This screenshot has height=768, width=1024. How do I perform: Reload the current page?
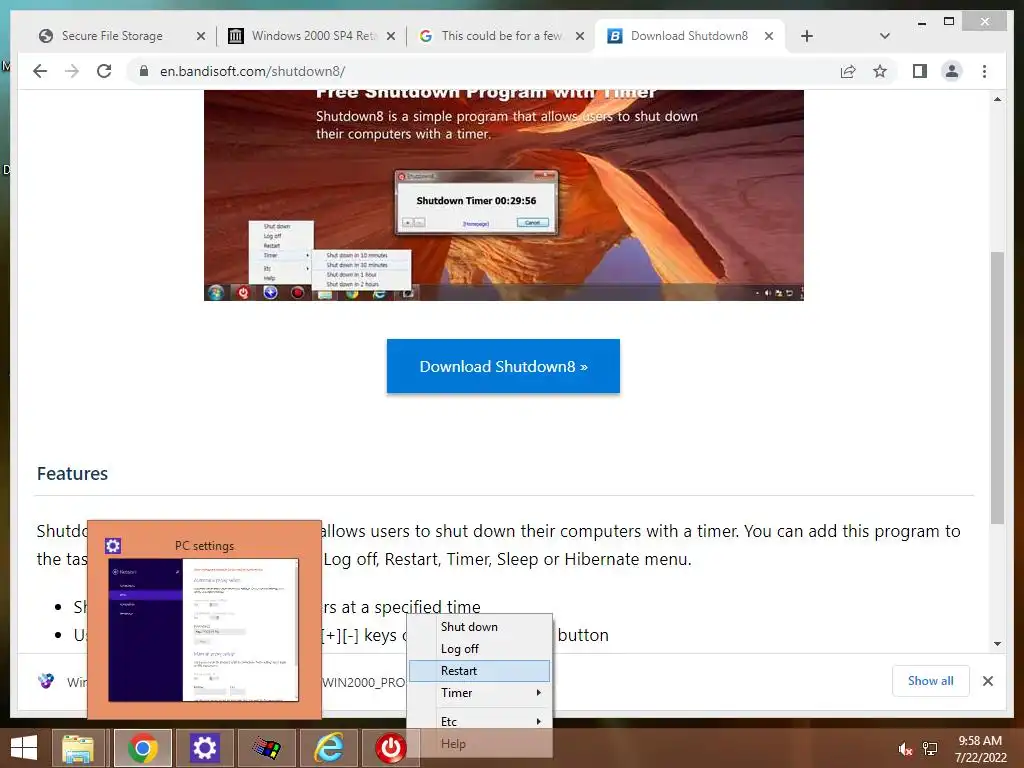coord(104,71)
